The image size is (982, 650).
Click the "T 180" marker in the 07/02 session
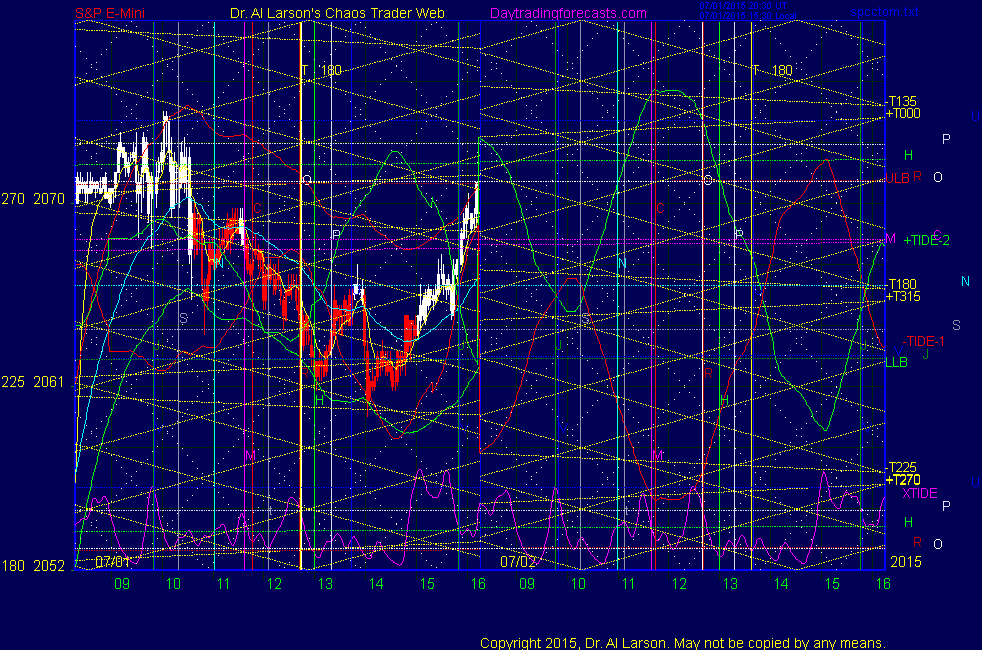pyautogui.click(x=772, y=70)
